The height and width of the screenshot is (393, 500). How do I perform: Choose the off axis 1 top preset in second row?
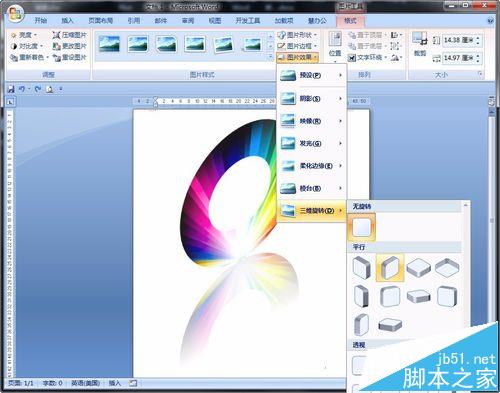tap(419, 296)
